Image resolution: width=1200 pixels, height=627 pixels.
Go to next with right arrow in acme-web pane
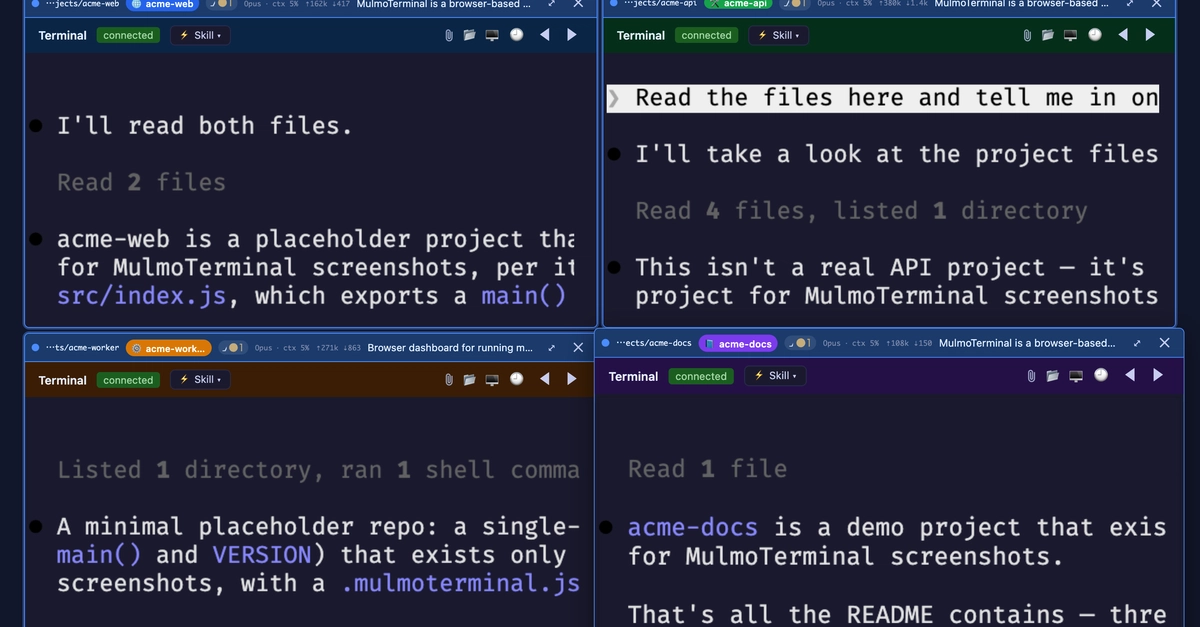pos(572,35)
